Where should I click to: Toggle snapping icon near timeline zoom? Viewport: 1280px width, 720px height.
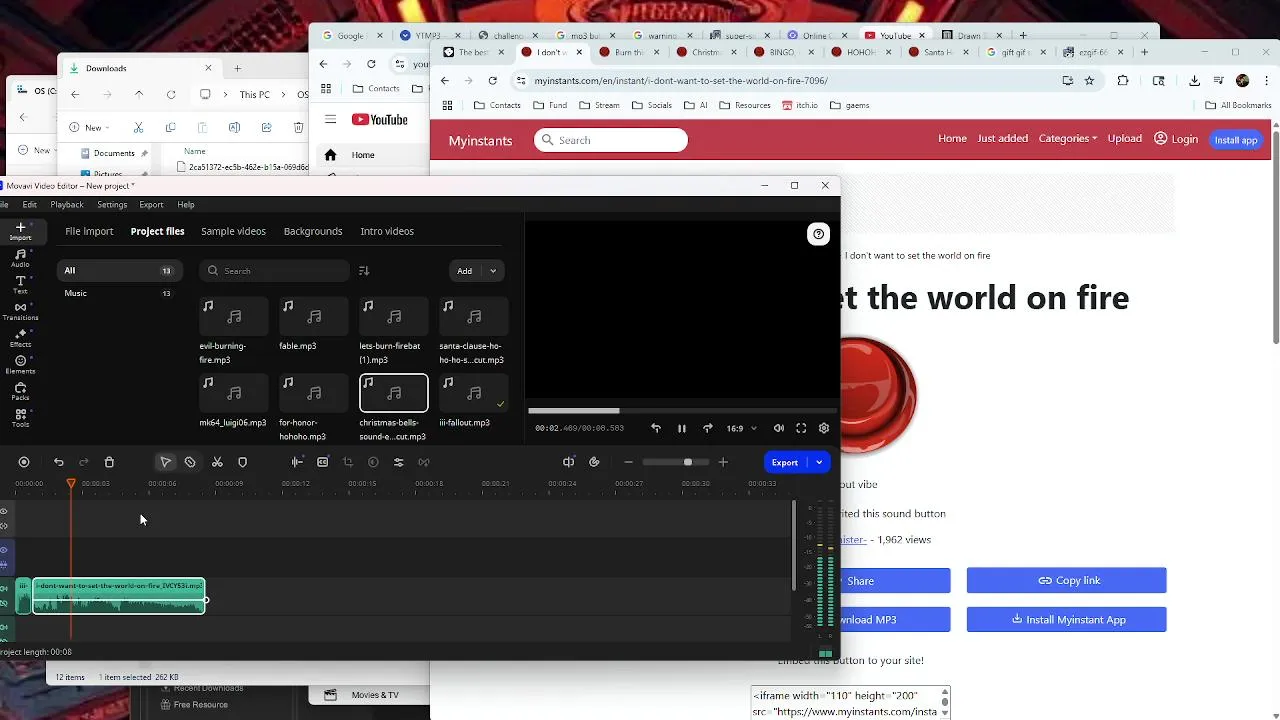[x=594, y=462]
